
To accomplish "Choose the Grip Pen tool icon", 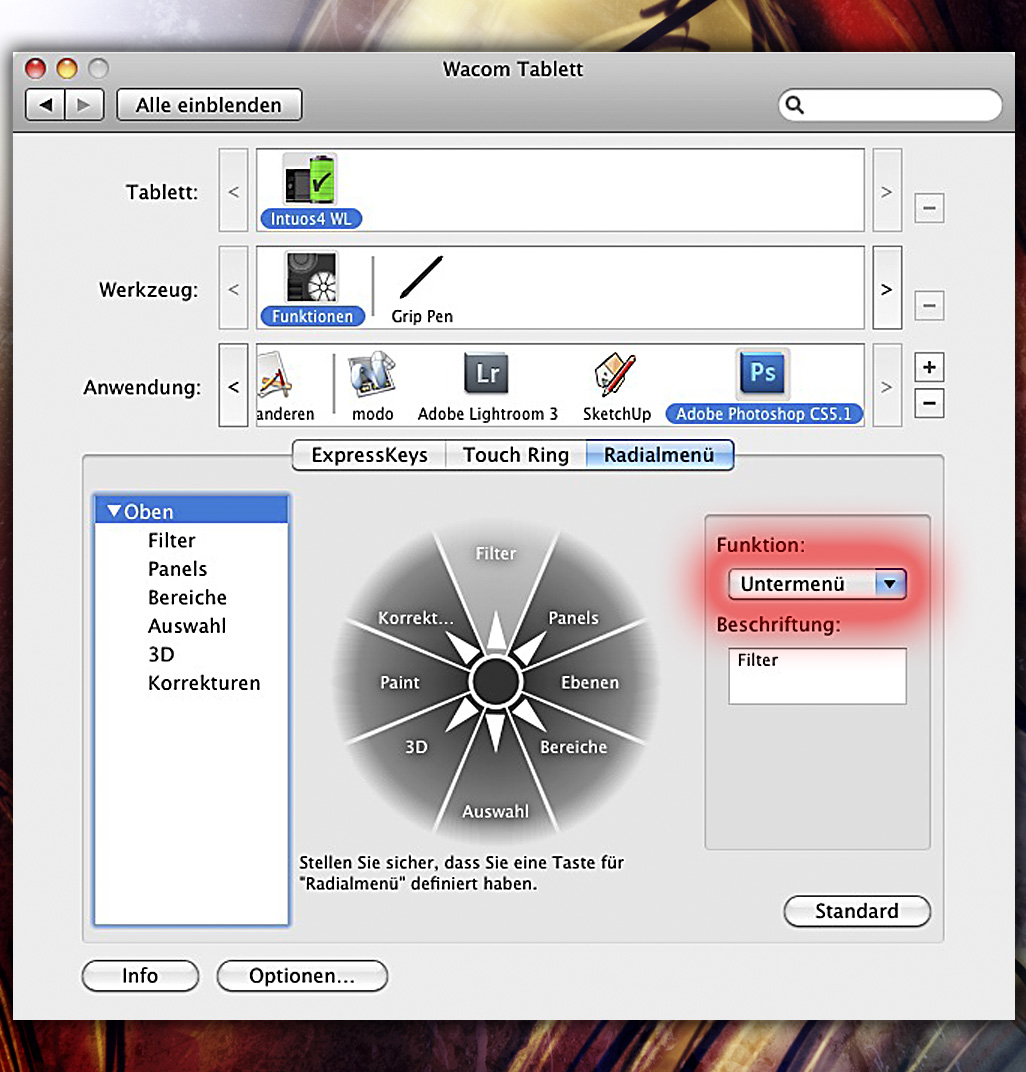I will pos(421,279).
